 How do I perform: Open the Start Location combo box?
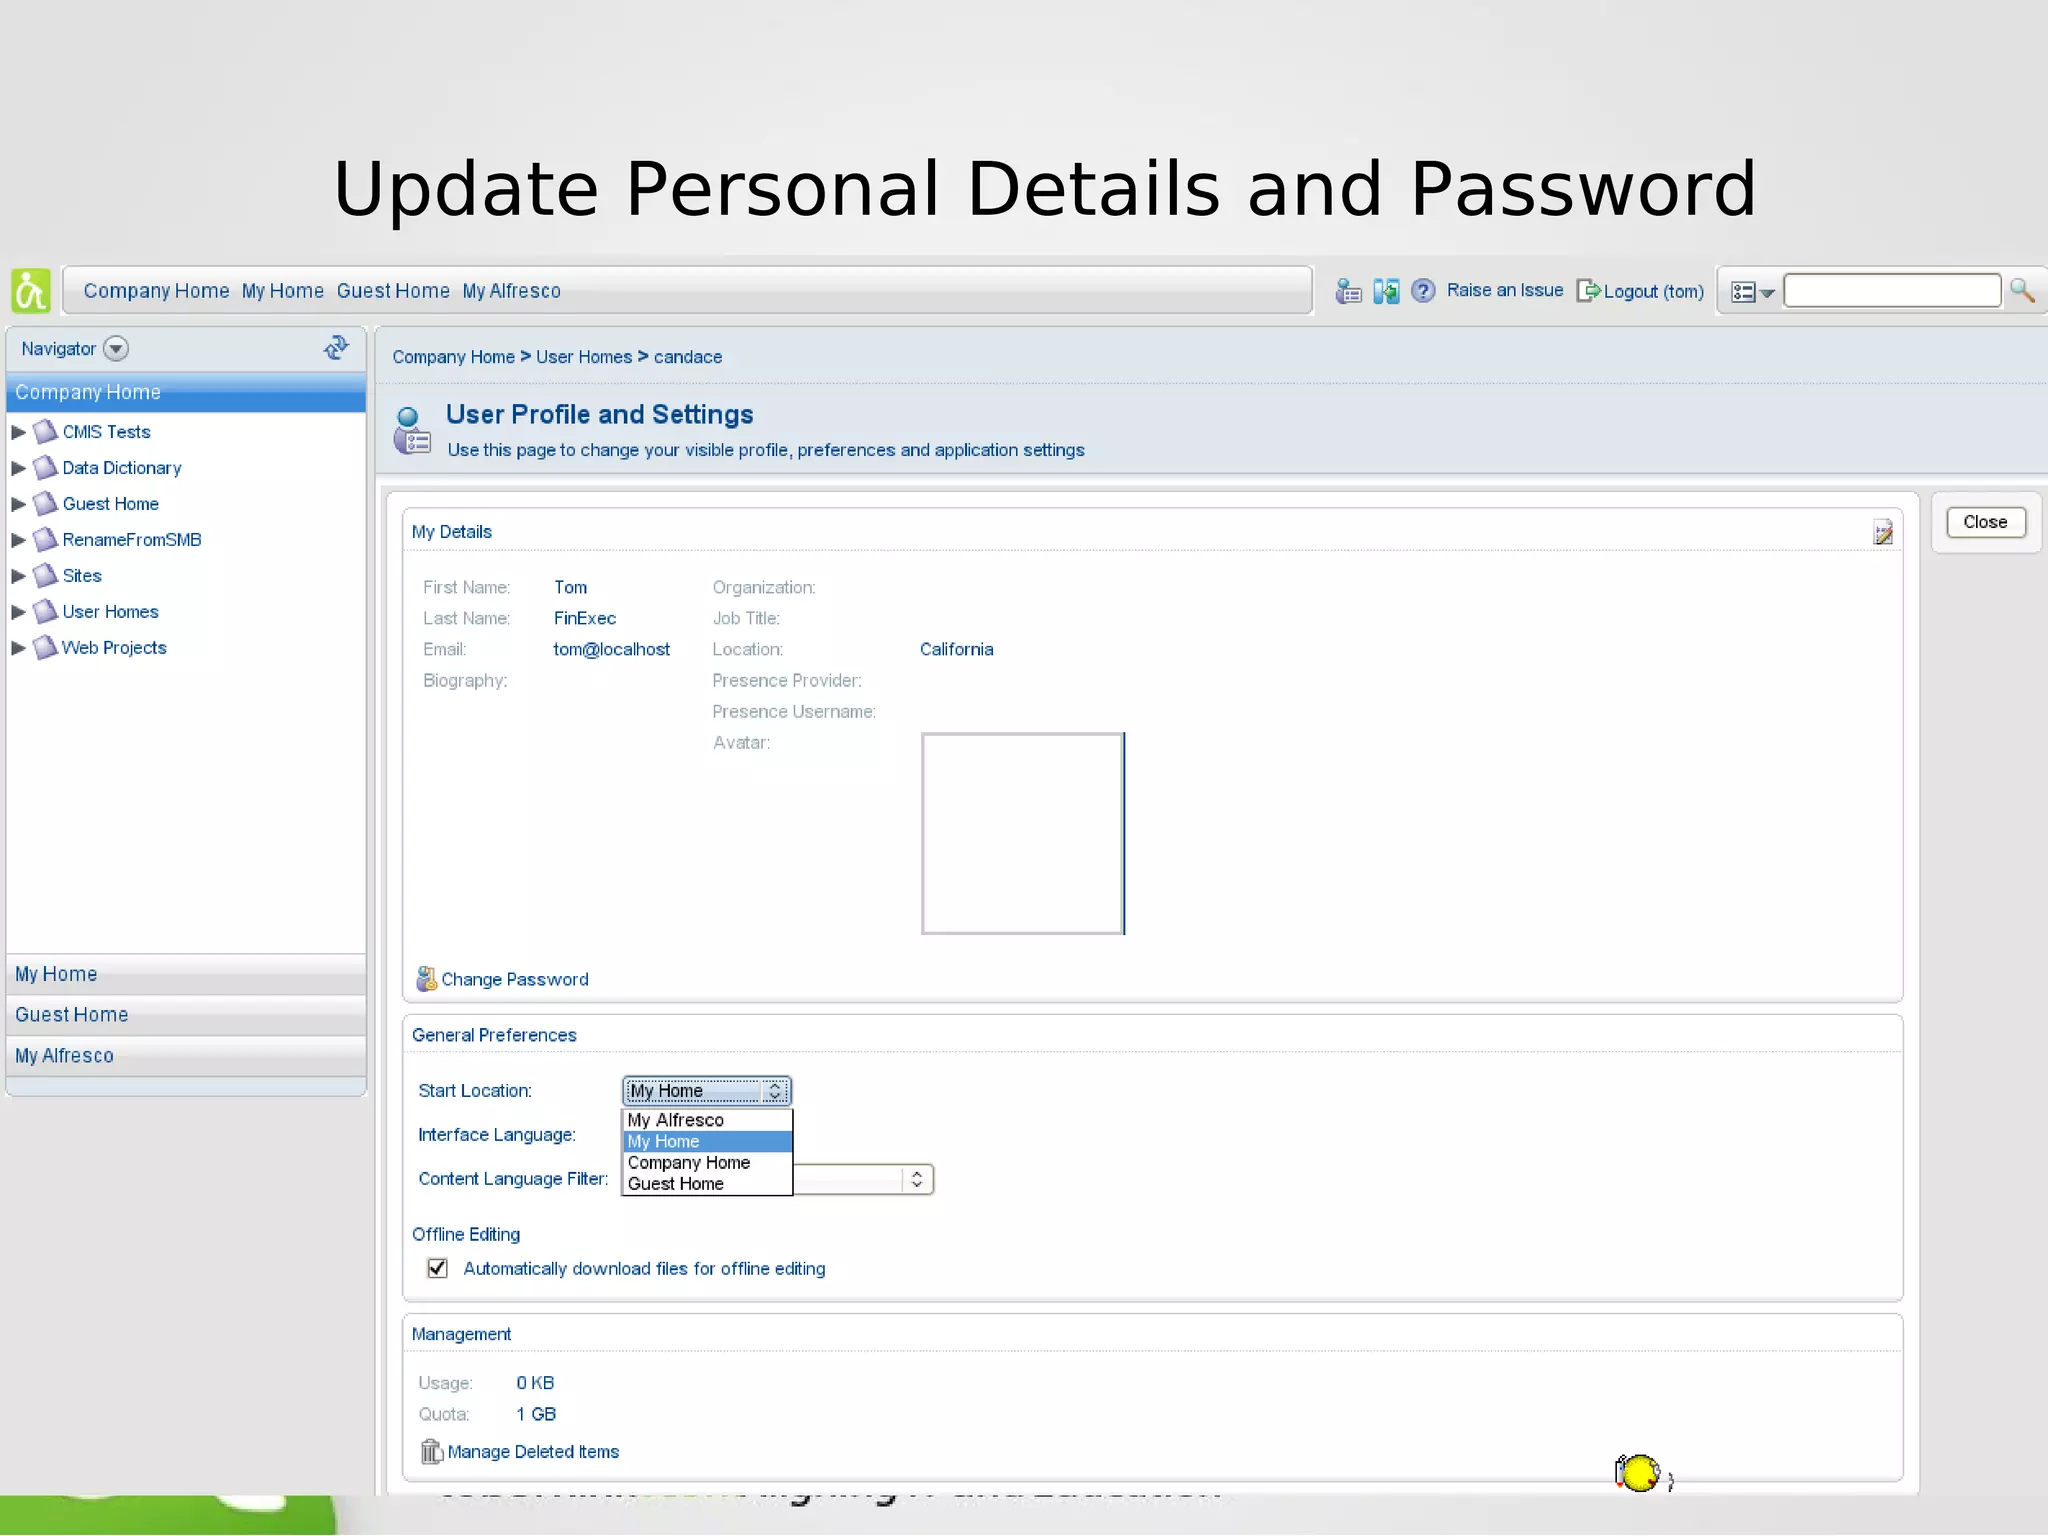click(706, 1090)
